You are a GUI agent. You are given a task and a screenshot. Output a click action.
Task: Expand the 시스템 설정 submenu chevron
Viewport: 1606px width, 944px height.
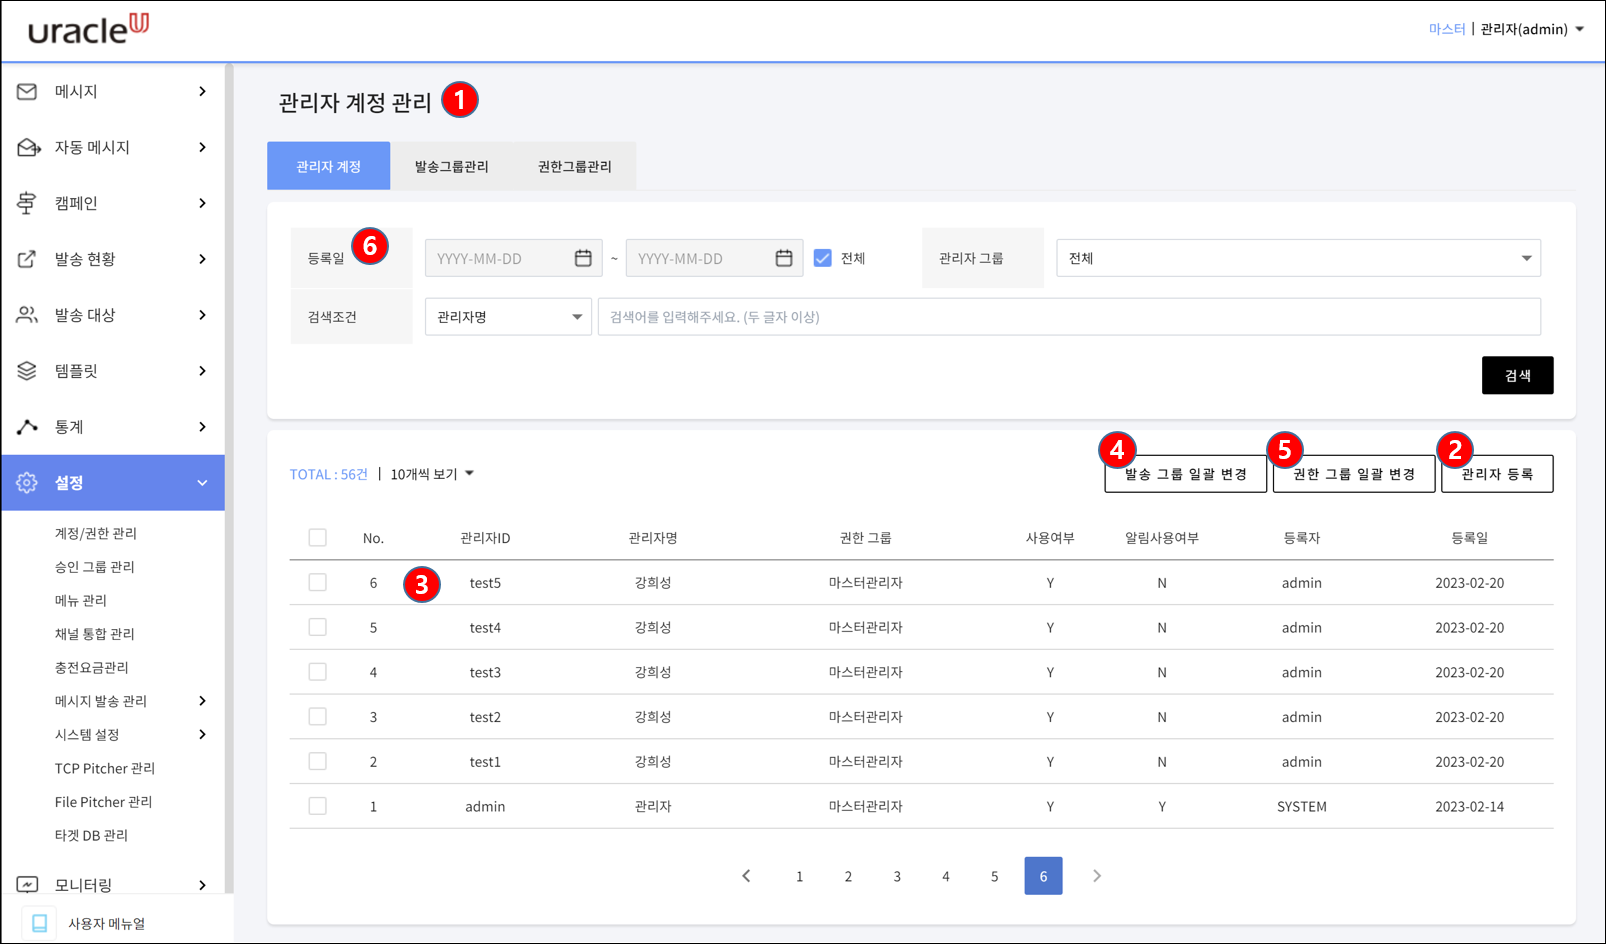point(203,735)
